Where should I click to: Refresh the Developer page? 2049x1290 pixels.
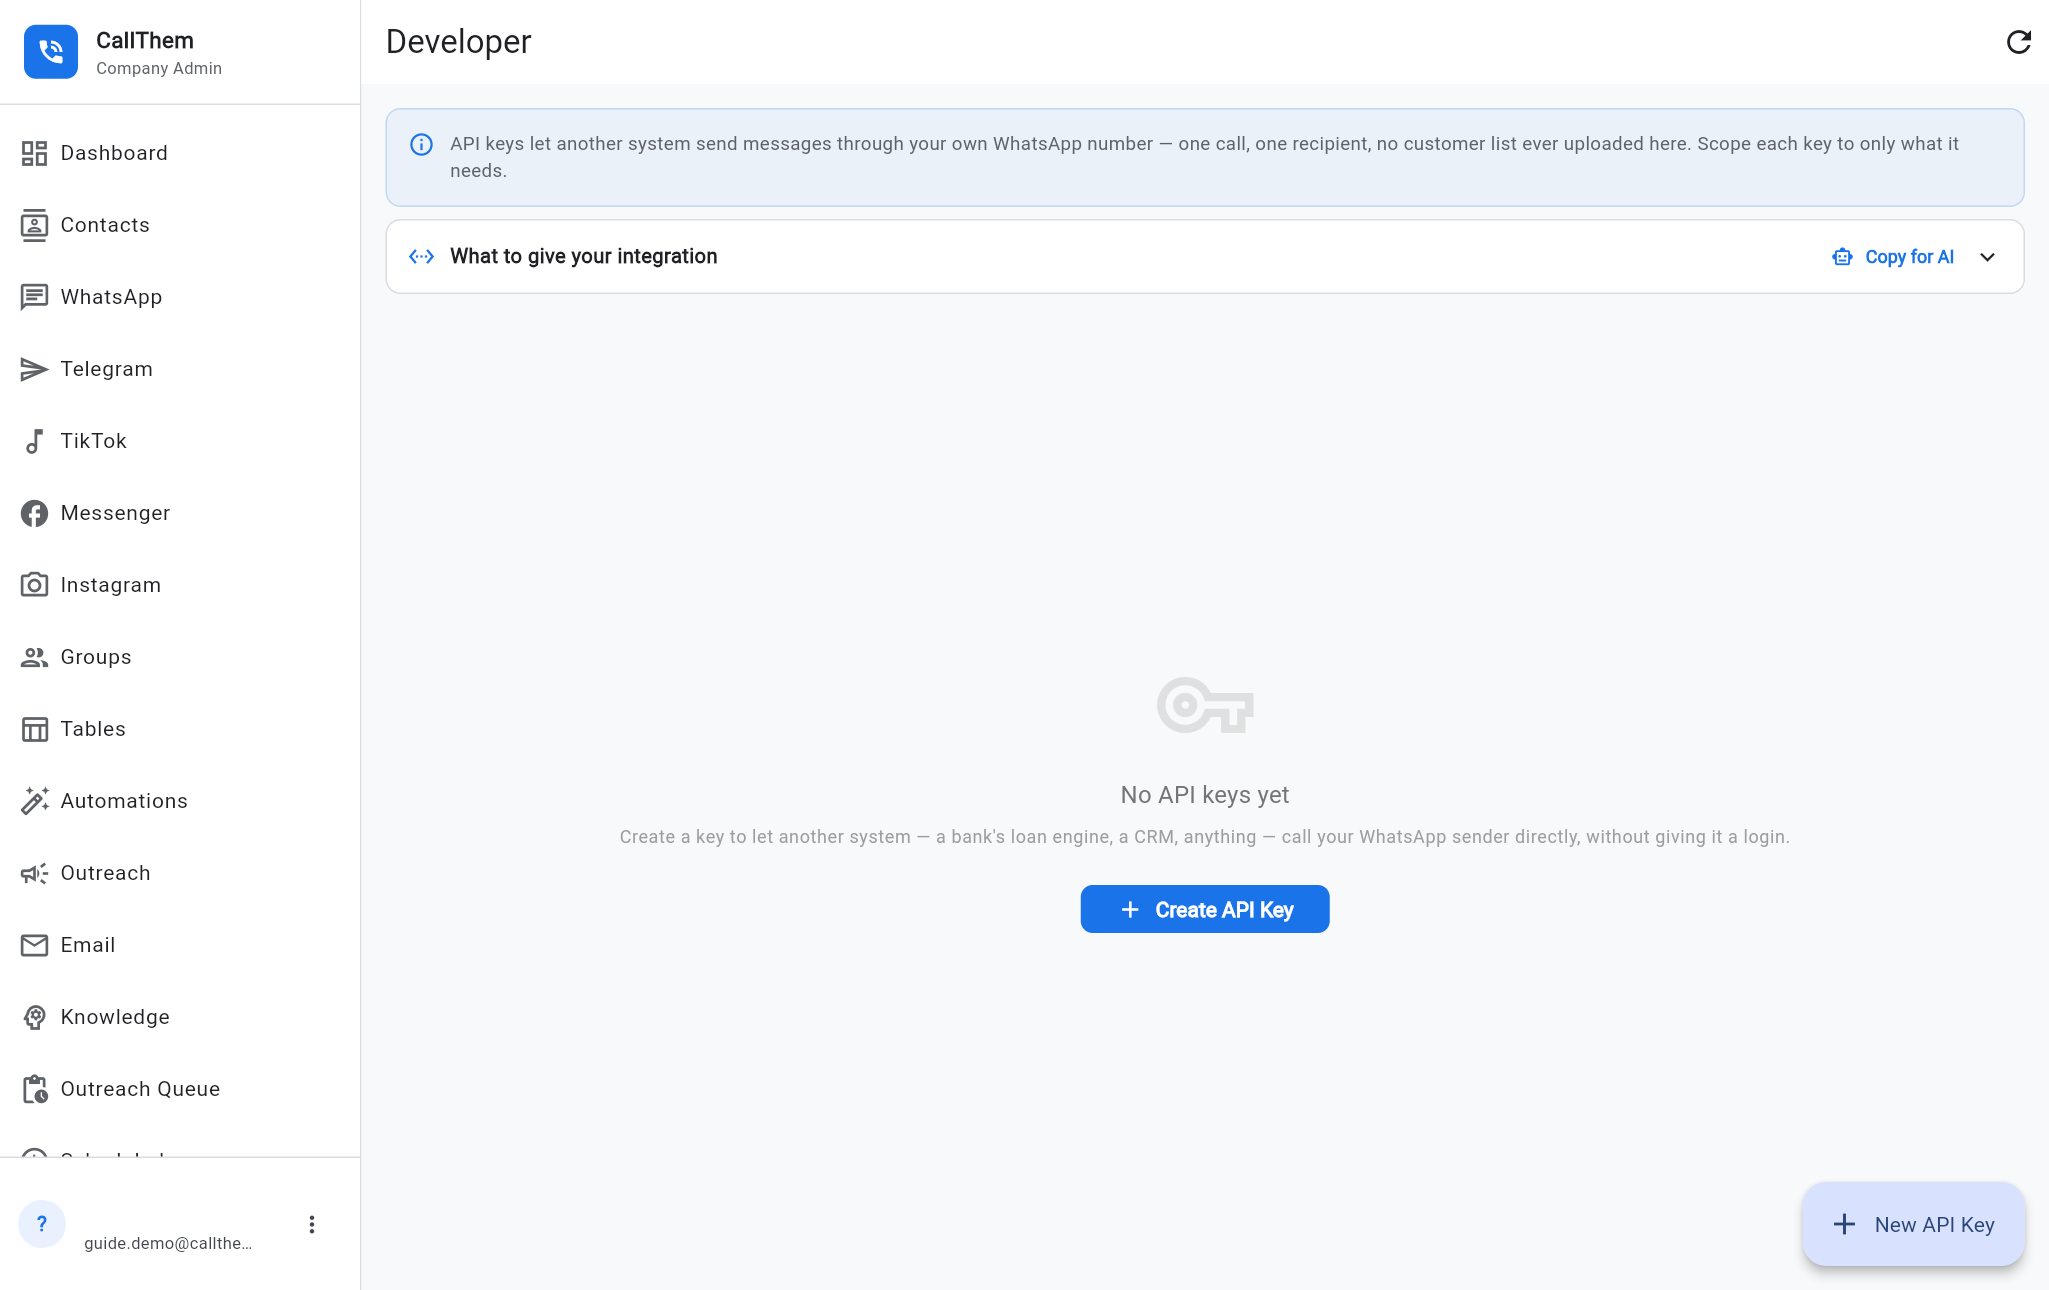coord(2018,42)
